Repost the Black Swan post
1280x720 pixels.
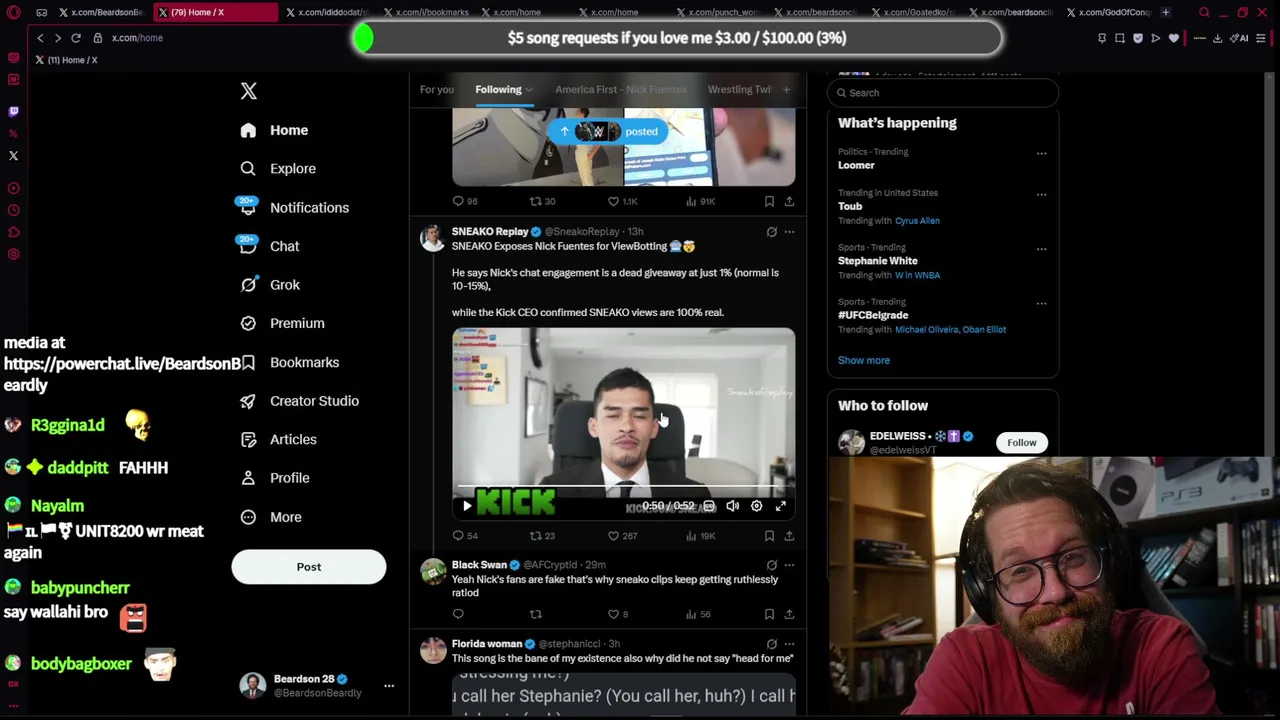tap(536, 614)
